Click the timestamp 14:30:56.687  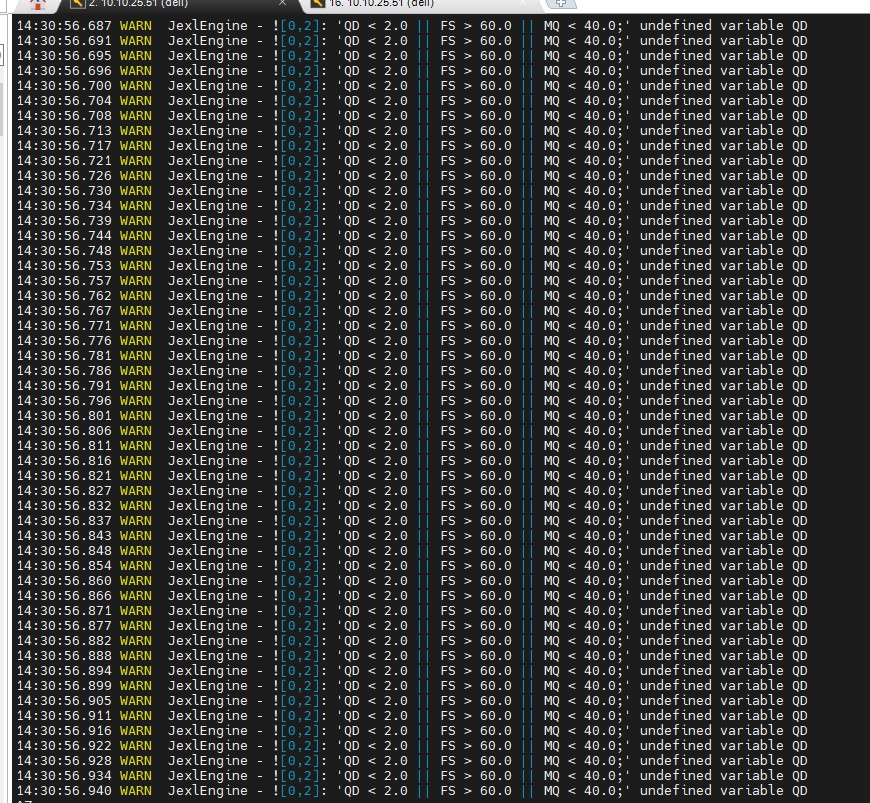[x=64, y=26]
